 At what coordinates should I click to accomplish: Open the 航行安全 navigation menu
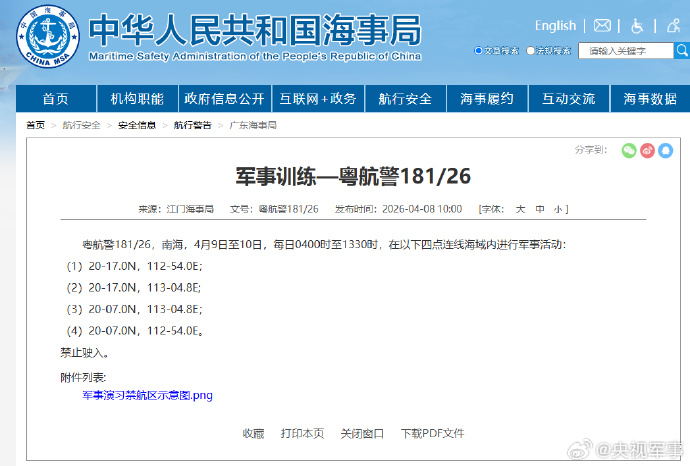pyautogui.click(x=405, y=99)
